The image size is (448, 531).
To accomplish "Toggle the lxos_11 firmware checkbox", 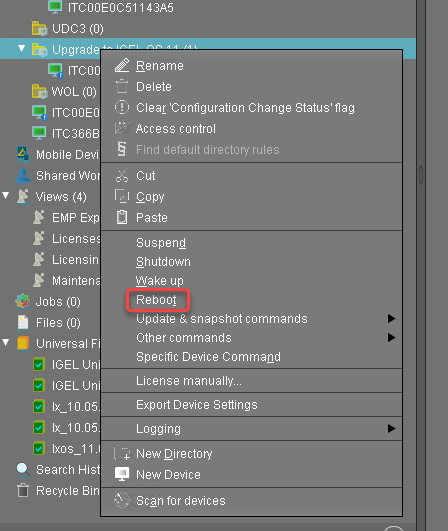I will coord(39,448).
